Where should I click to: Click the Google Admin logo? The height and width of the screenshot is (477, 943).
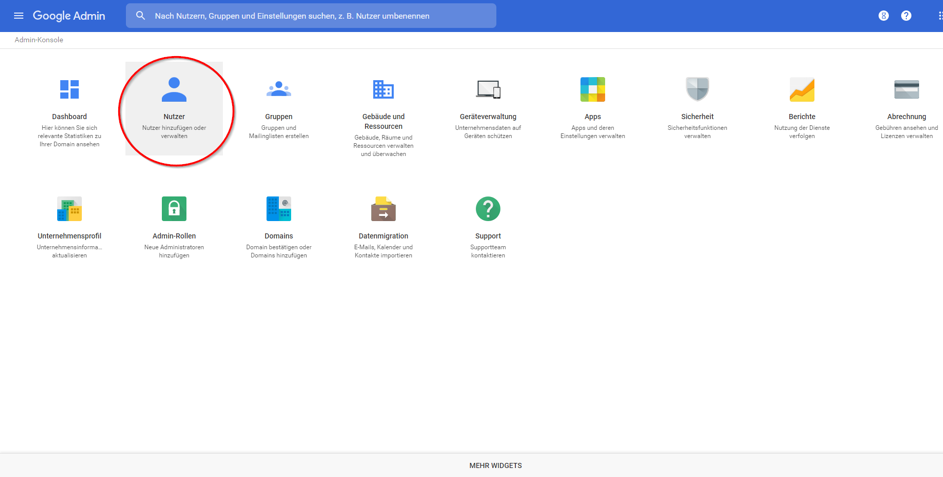tap(69, 16)
